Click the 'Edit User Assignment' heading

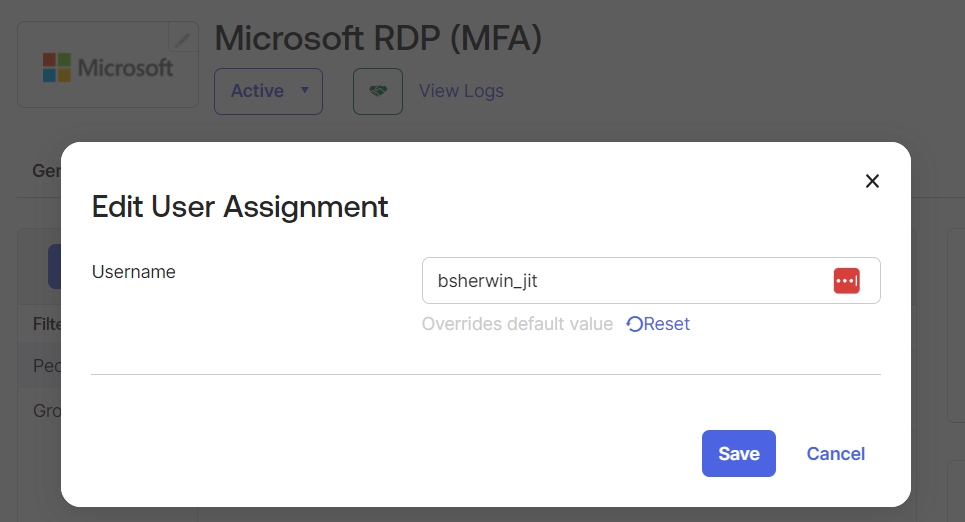click(x=240, y=207)
